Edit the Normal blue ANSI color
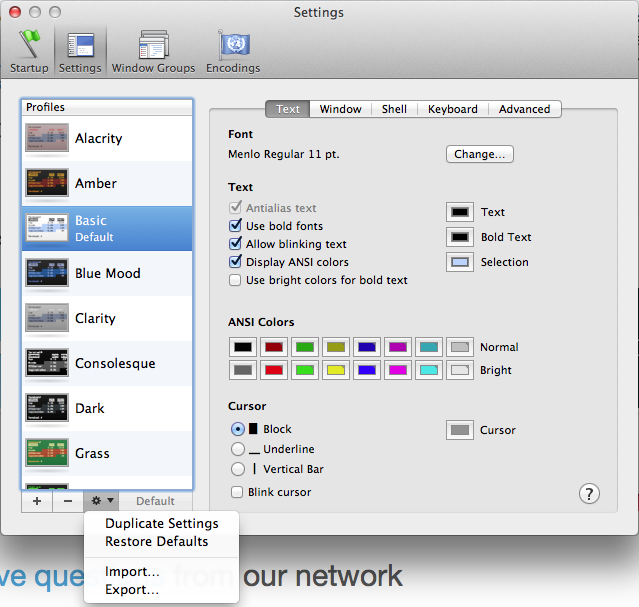 coord(367,347)
